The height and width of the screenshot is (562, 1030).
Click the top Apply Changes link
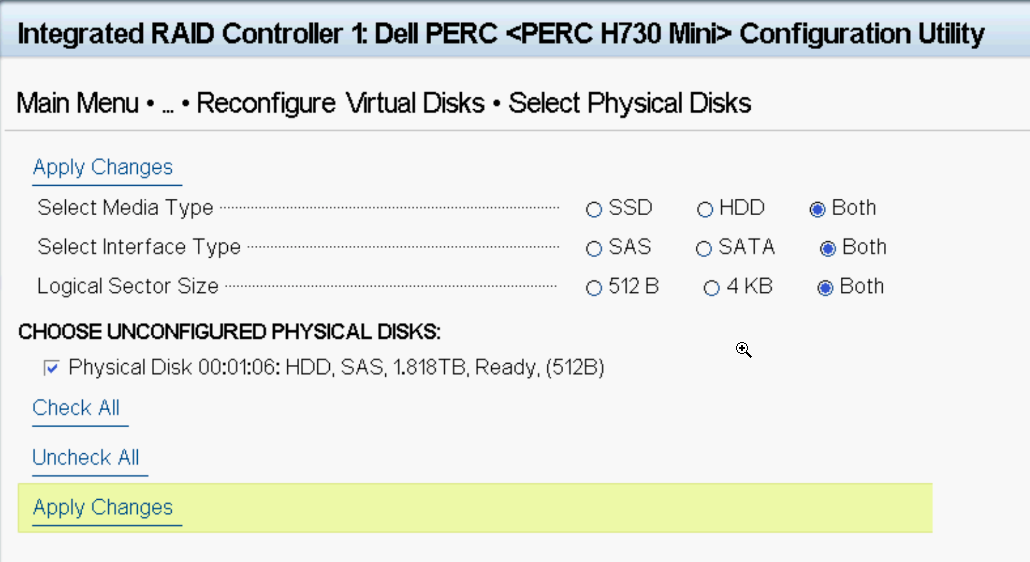pos(103,167)
